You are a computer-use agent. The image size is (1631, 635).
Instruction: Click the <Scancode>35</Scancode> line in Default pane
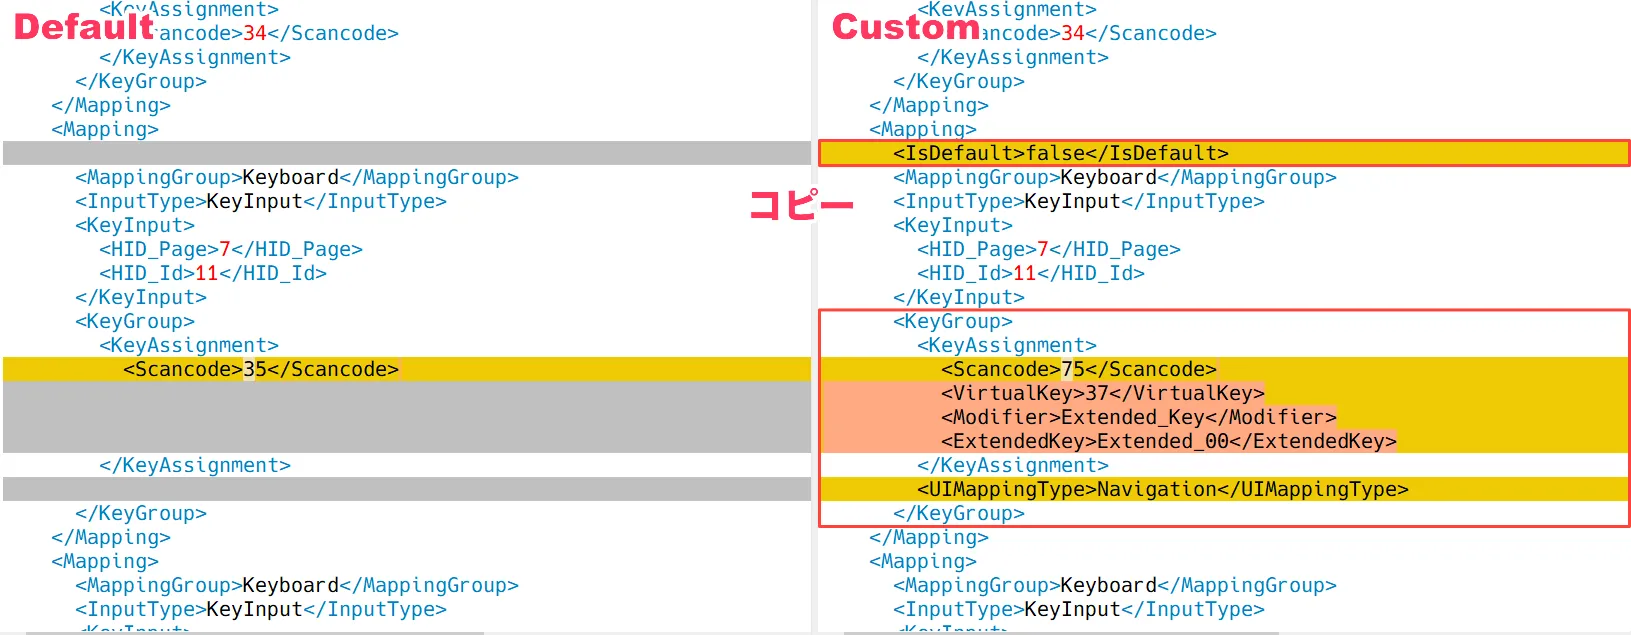click(x=261, y=369)
